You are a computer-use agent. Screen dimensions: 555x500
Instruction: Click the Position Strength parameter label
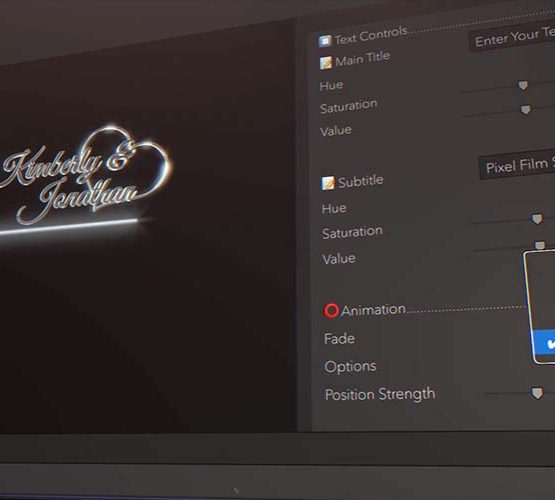[380, 394]
